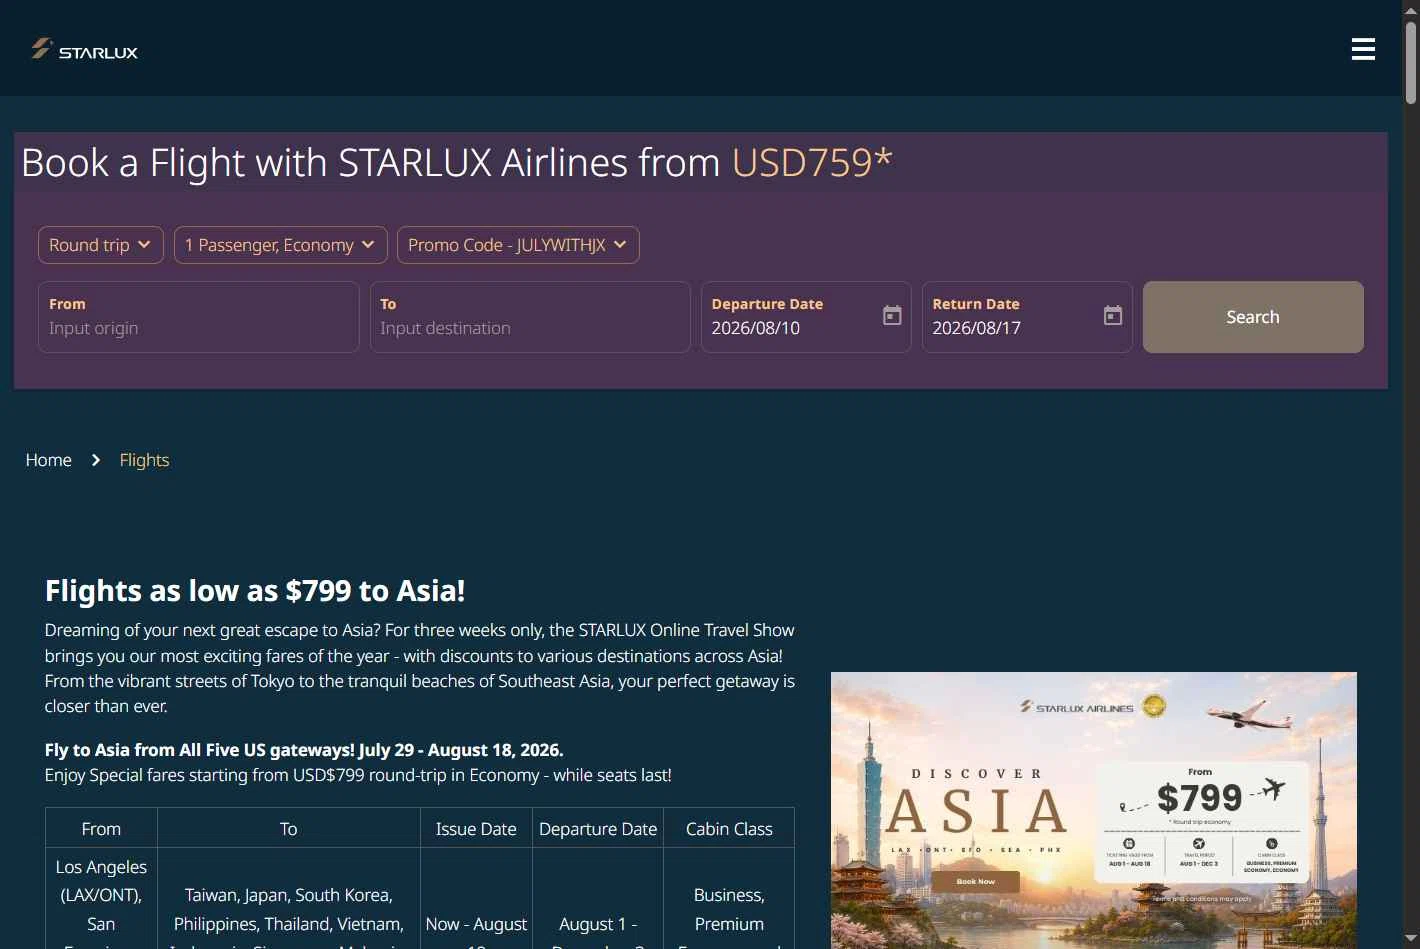Click the STARLUX logo
This screenshot has width=1420, height=949.
[84, 49]
